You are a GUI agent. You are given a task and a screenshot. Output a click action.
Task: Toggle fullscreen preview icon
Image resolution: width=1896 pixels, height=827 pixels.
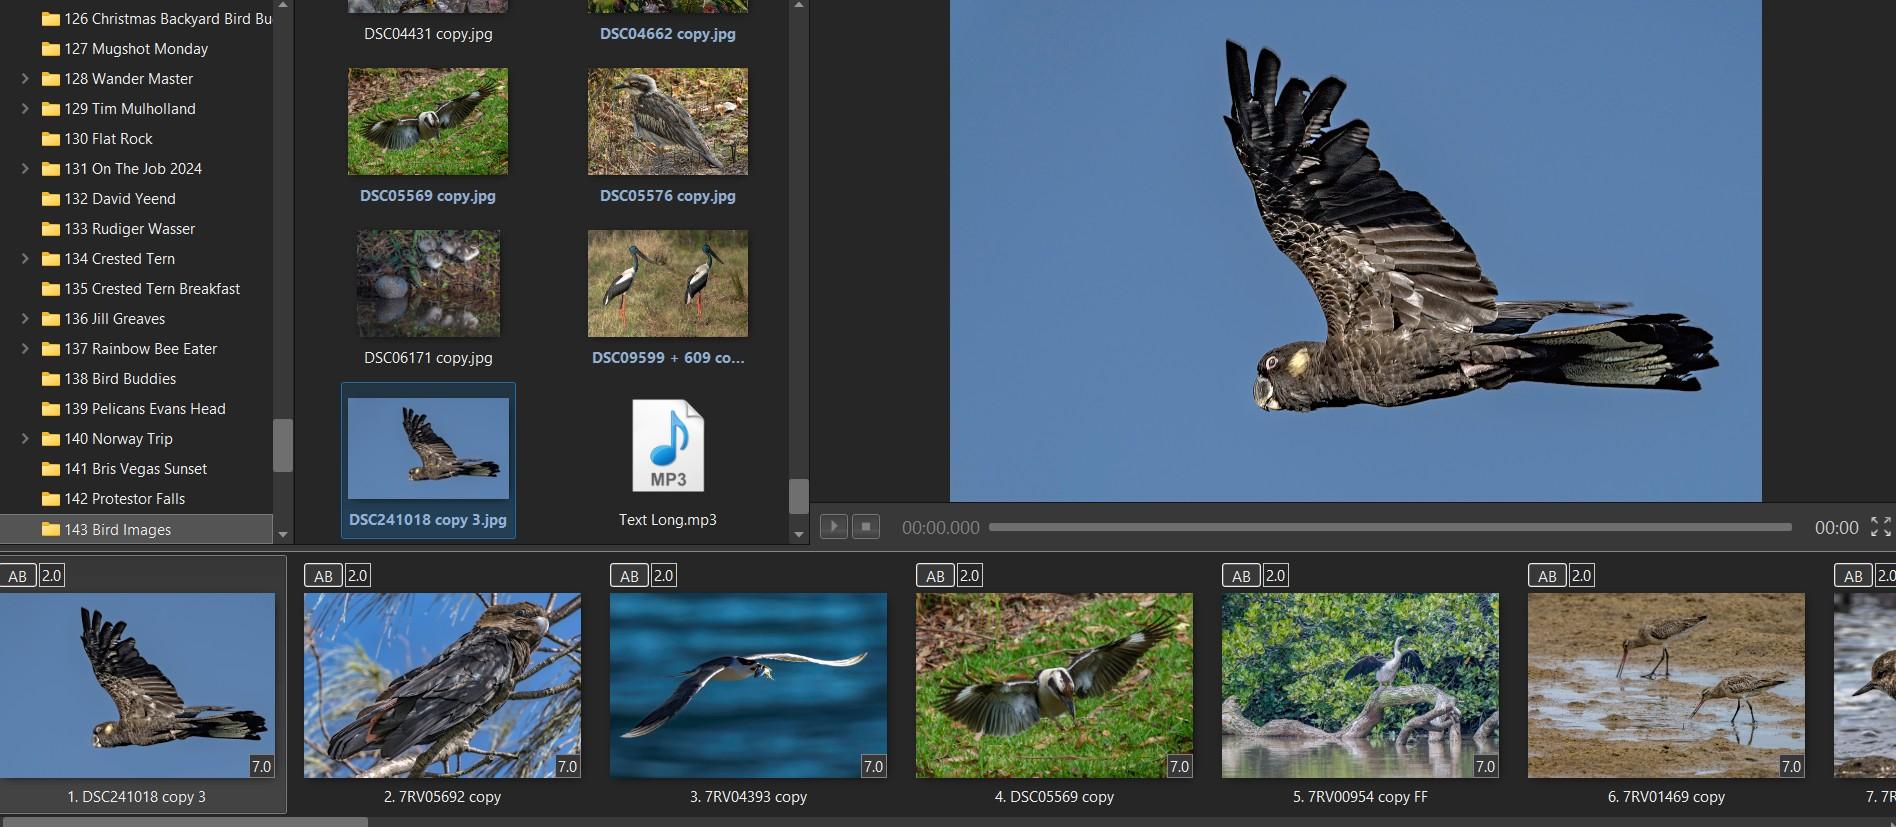[1880, 527]
